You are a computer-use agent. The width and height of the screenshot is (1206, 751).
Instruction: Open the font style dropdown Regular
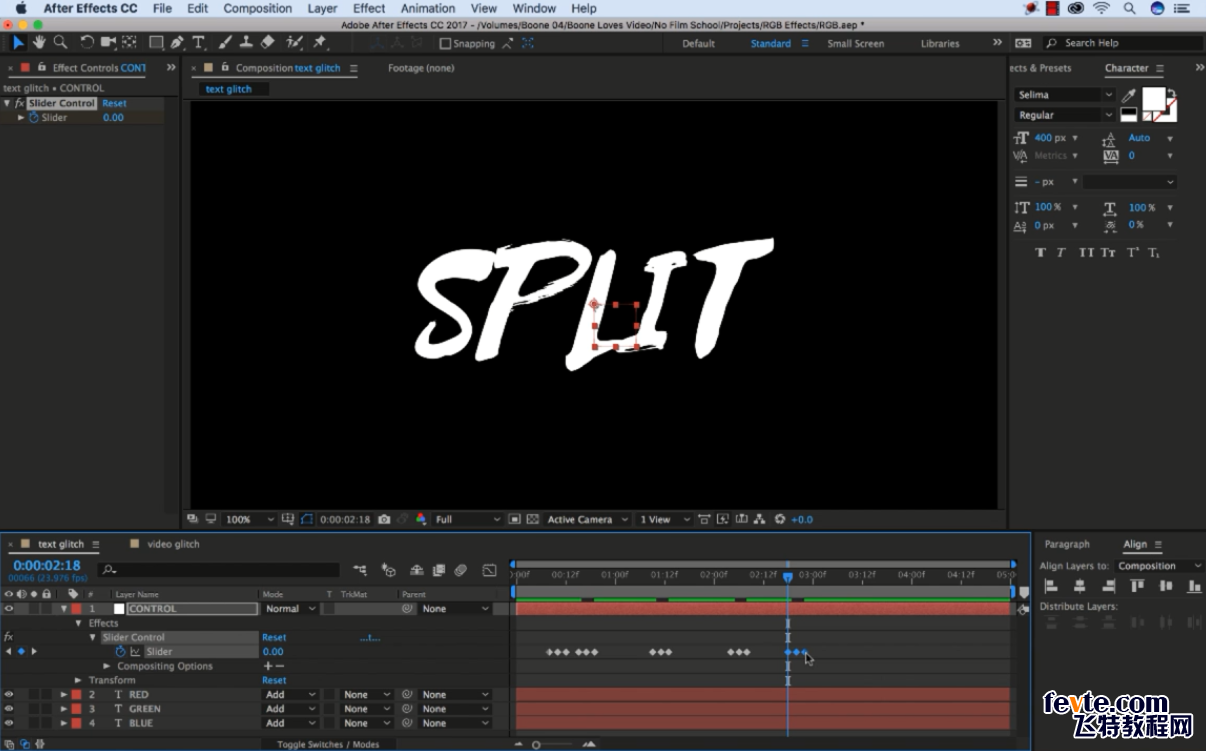point(1064,115)
